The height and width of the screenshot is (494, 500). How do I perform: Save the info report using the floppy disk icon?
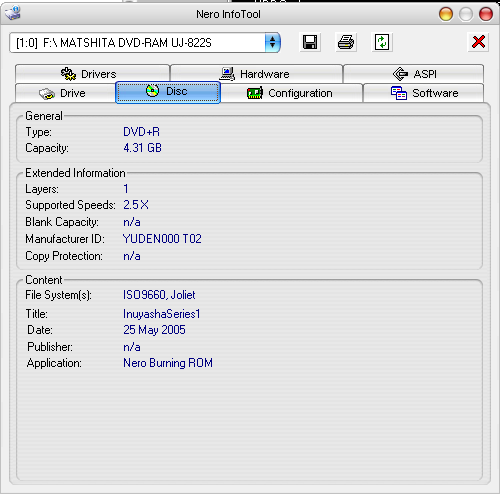point(310,42)
